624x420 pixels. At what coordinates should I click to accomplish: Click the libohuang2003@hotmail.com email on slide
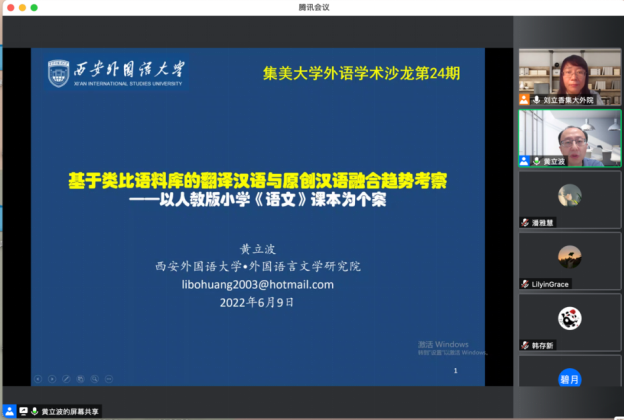click(x=257, y=284)
